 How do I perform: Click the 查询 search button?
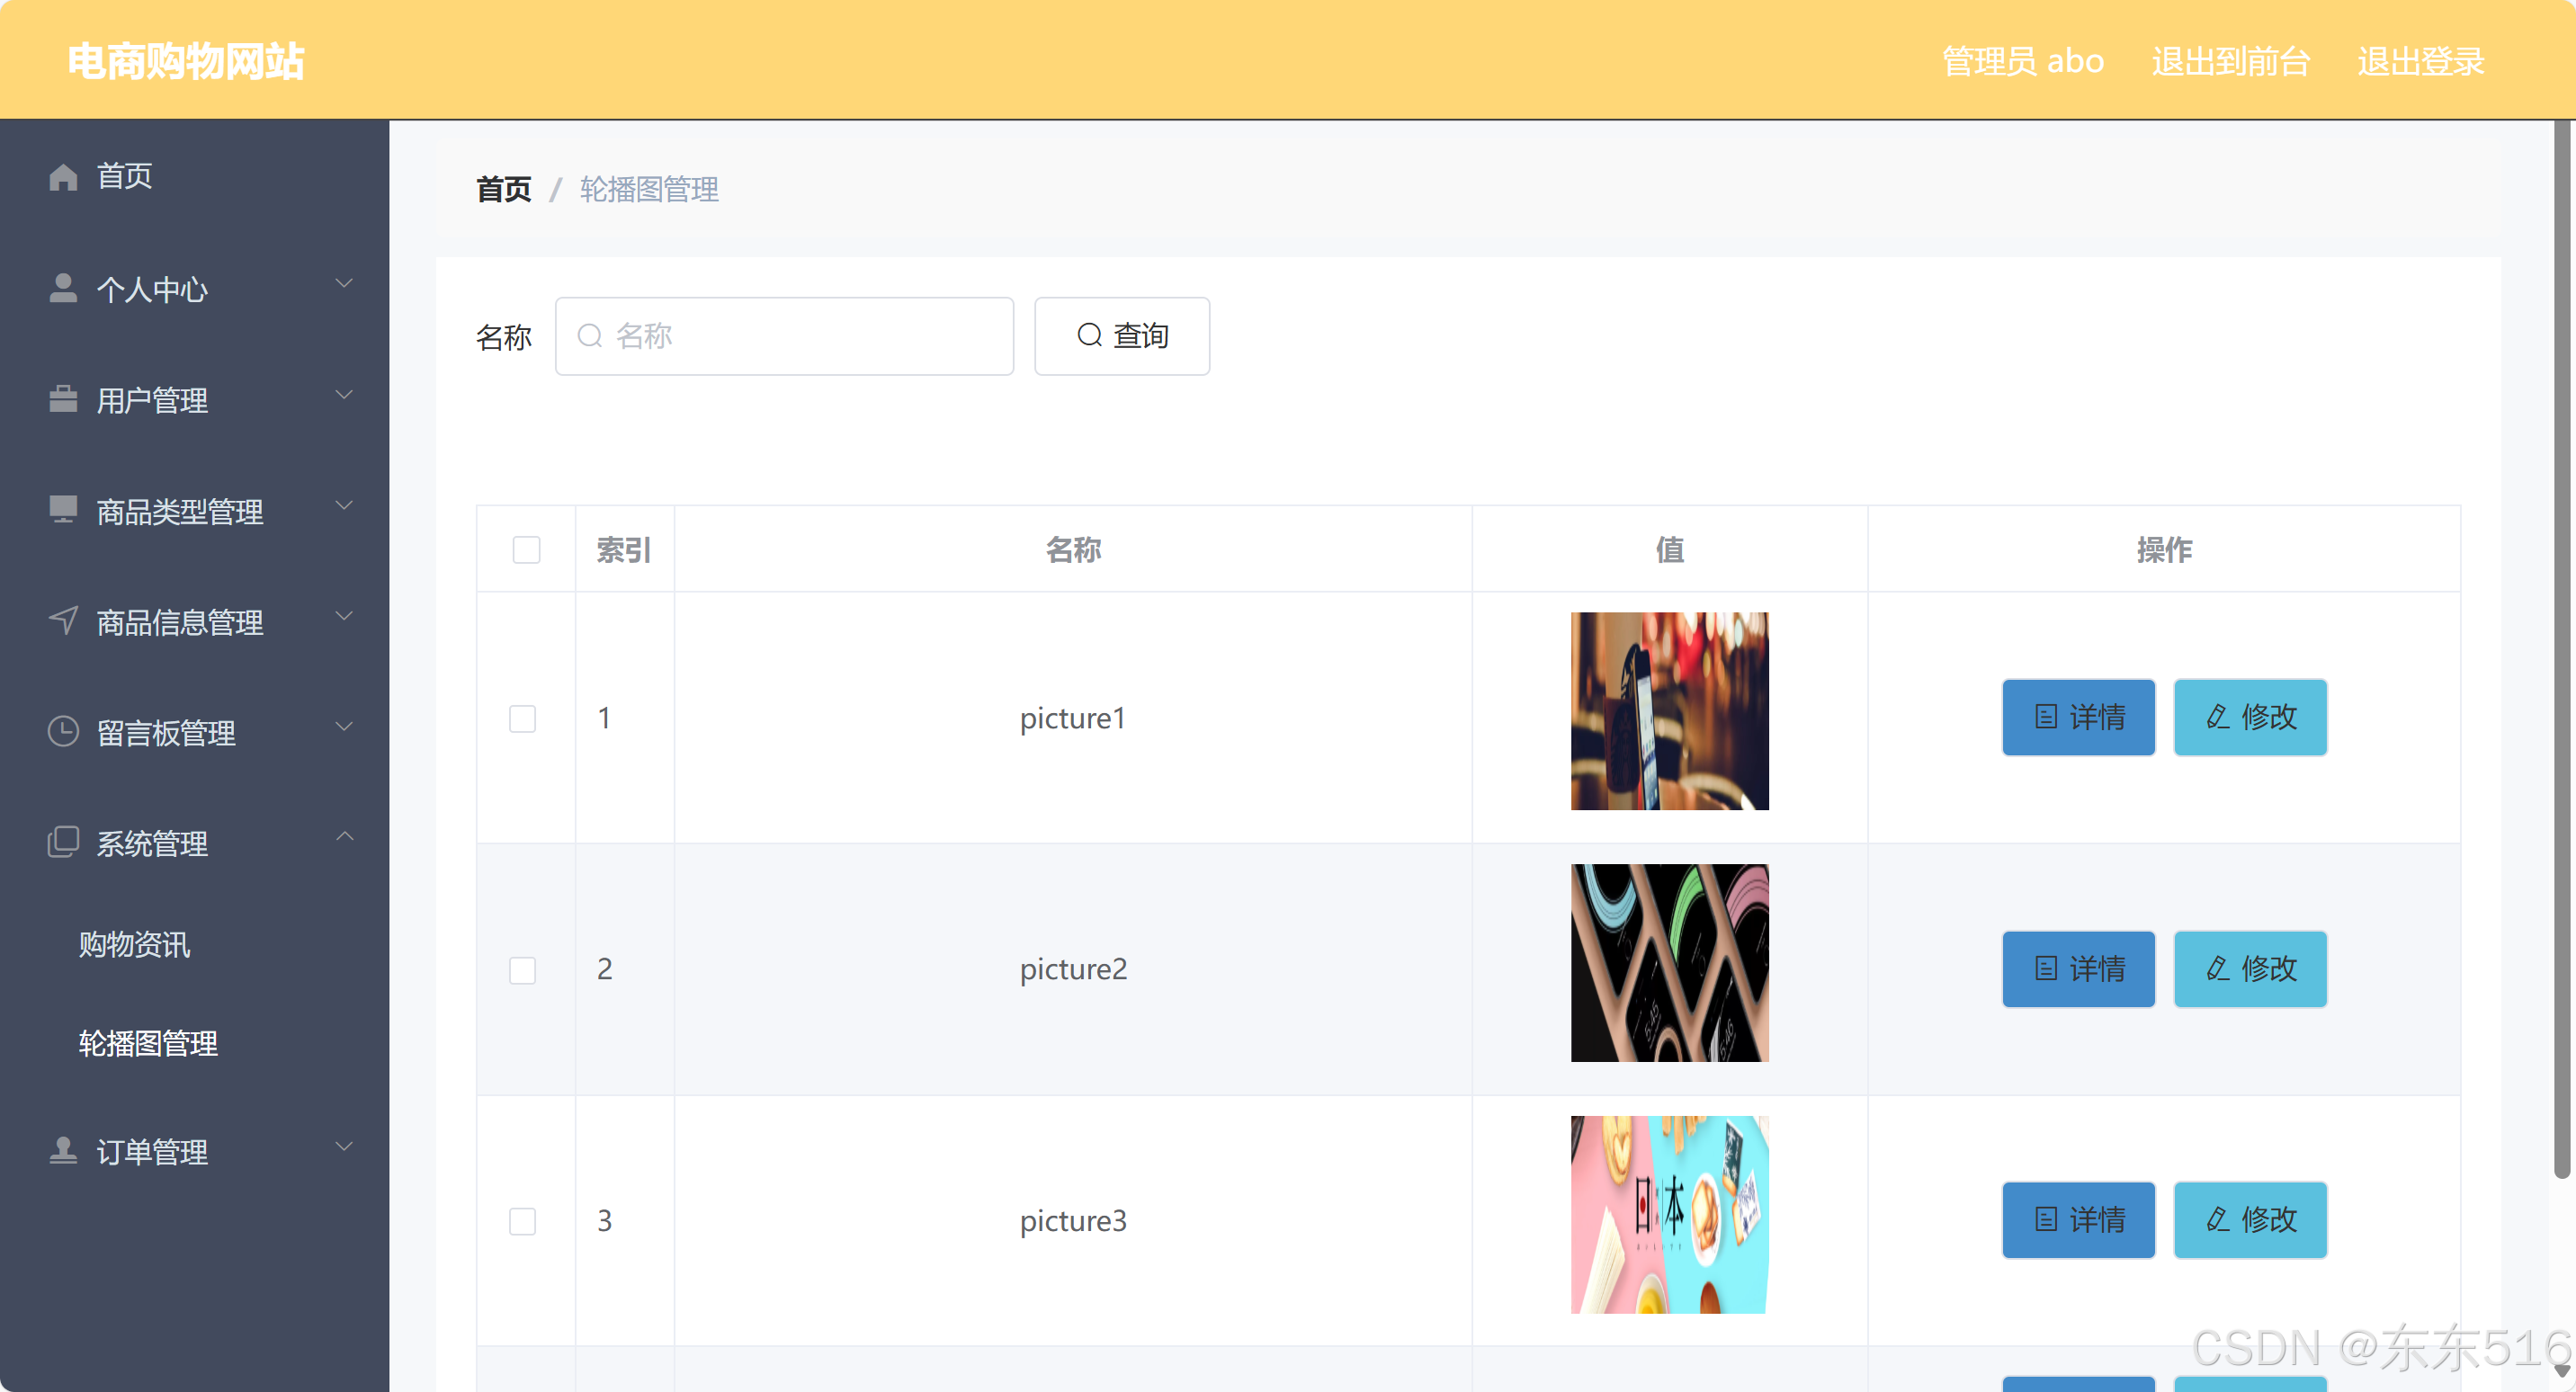[1121, 336]
